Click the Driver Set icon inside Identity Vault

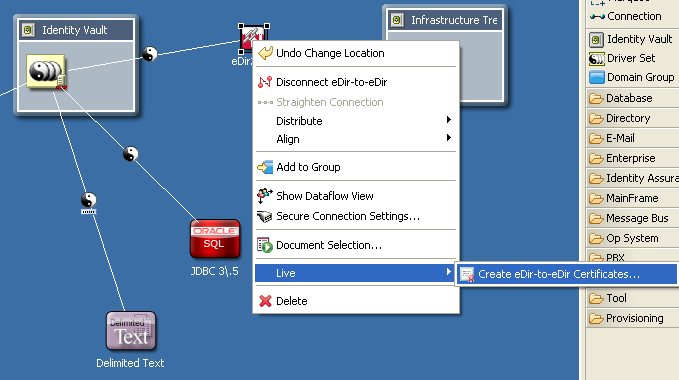point(46,71)
